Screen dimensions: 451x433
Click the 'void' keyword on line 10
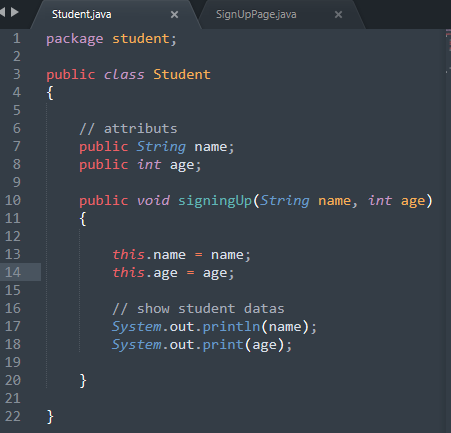[x=153, y=201]
